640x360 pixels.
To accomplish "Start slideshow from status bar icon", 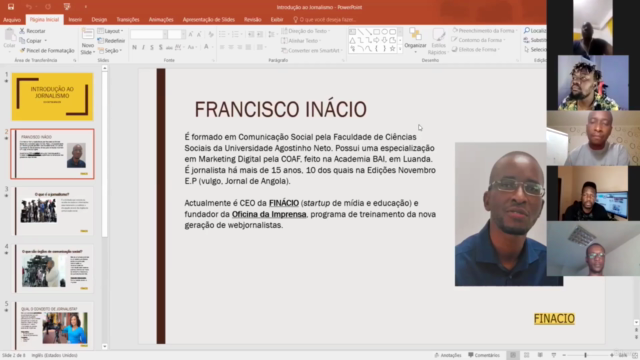I will click(553, 355).
